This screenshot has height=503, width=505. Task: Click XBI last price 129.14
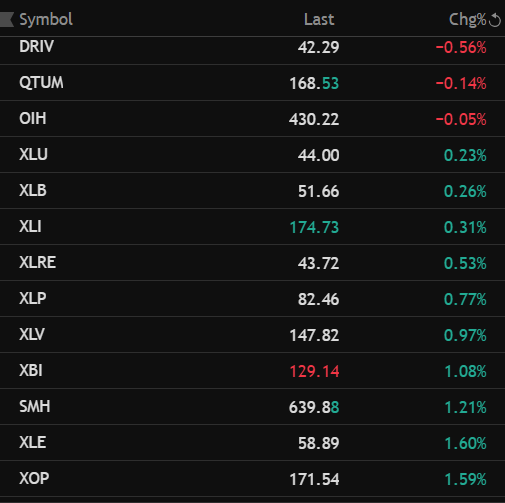(x=314, y=371)
